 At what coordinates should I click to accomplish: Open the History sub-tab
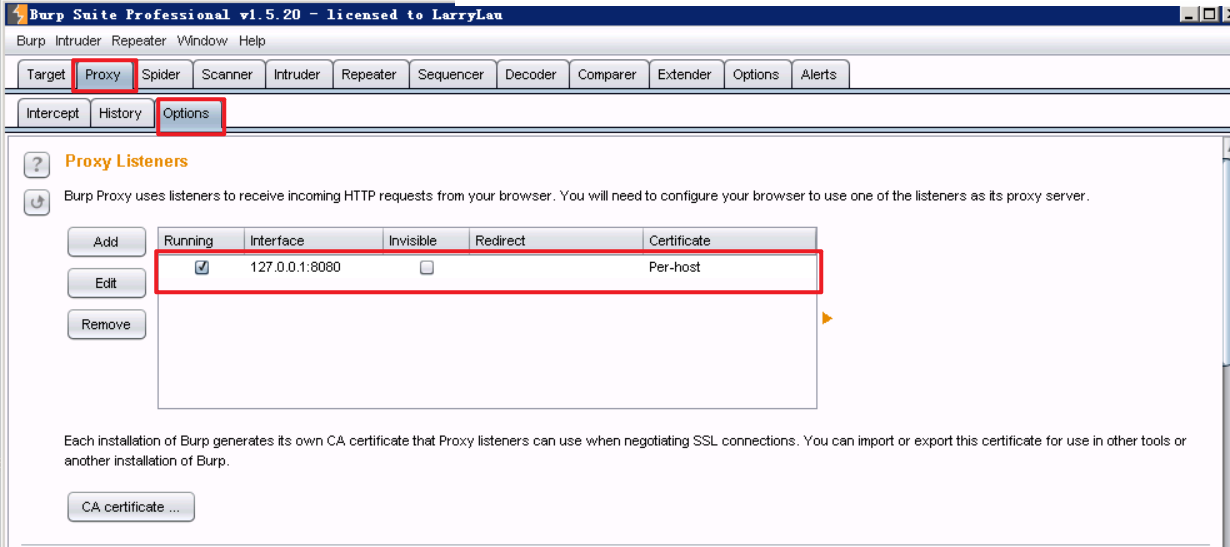120,114
